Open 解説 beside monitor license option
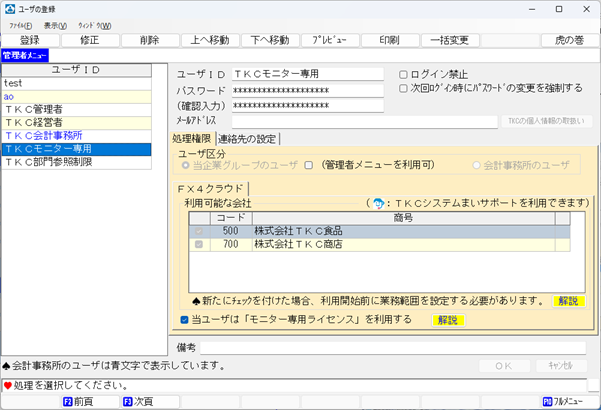The image size is (601, 410). 448,320
